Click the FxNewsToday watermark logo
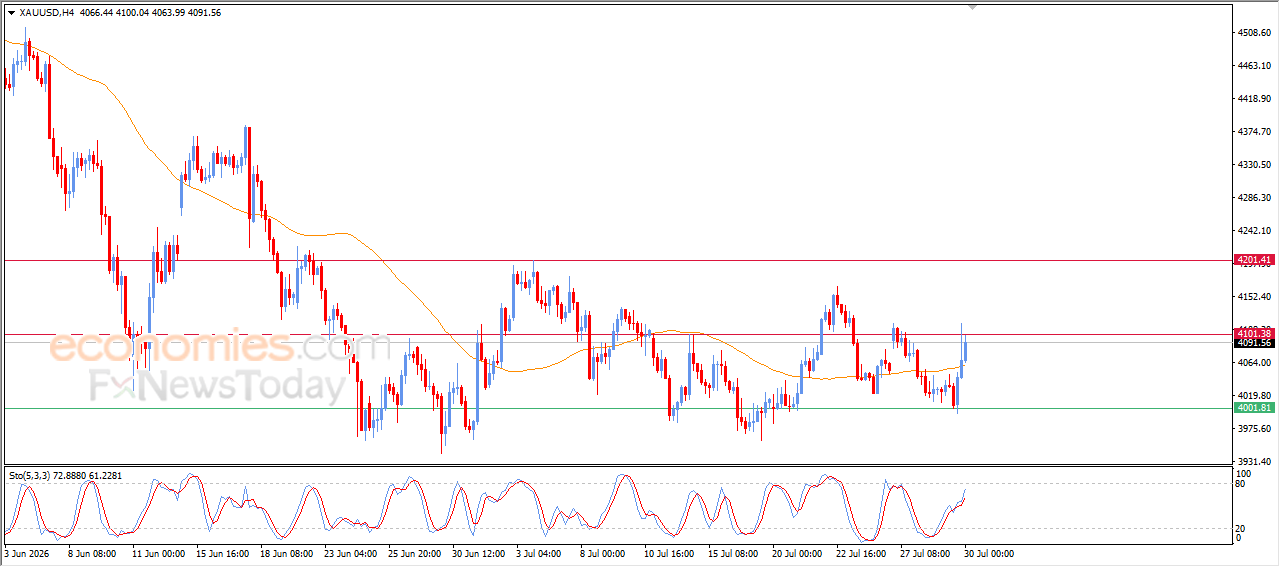Viewport: 1280px width, 567px height. point(218,385)
